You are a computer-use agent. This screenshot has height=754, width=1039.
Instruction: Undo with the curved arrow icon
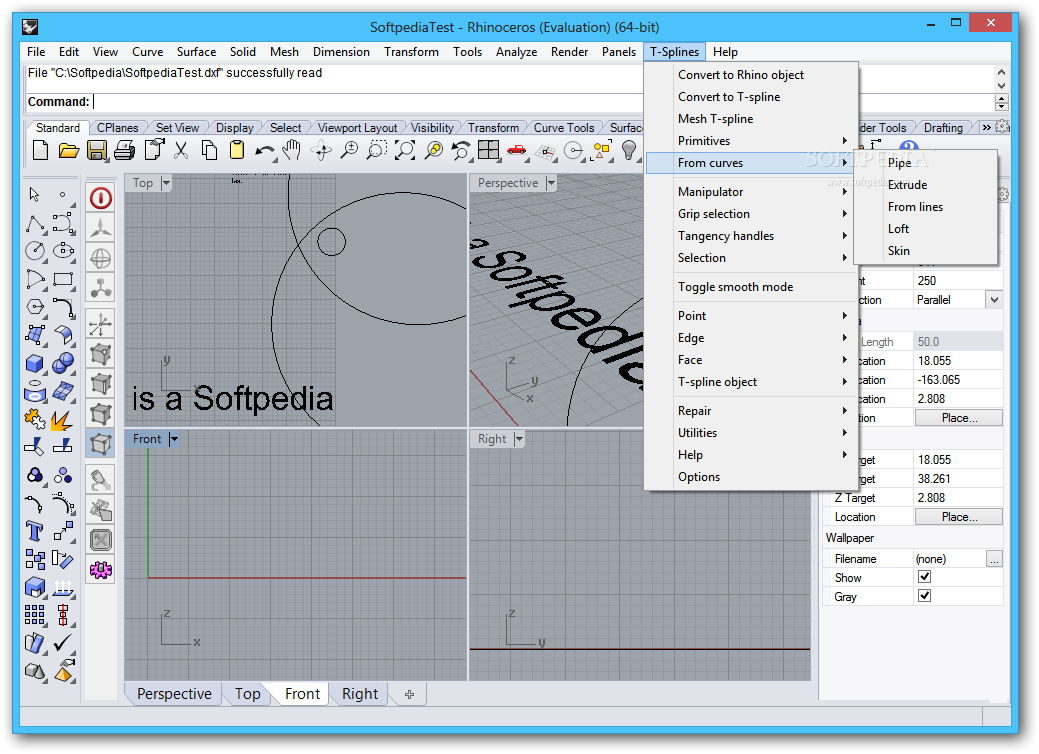click(x=264, y=150)
